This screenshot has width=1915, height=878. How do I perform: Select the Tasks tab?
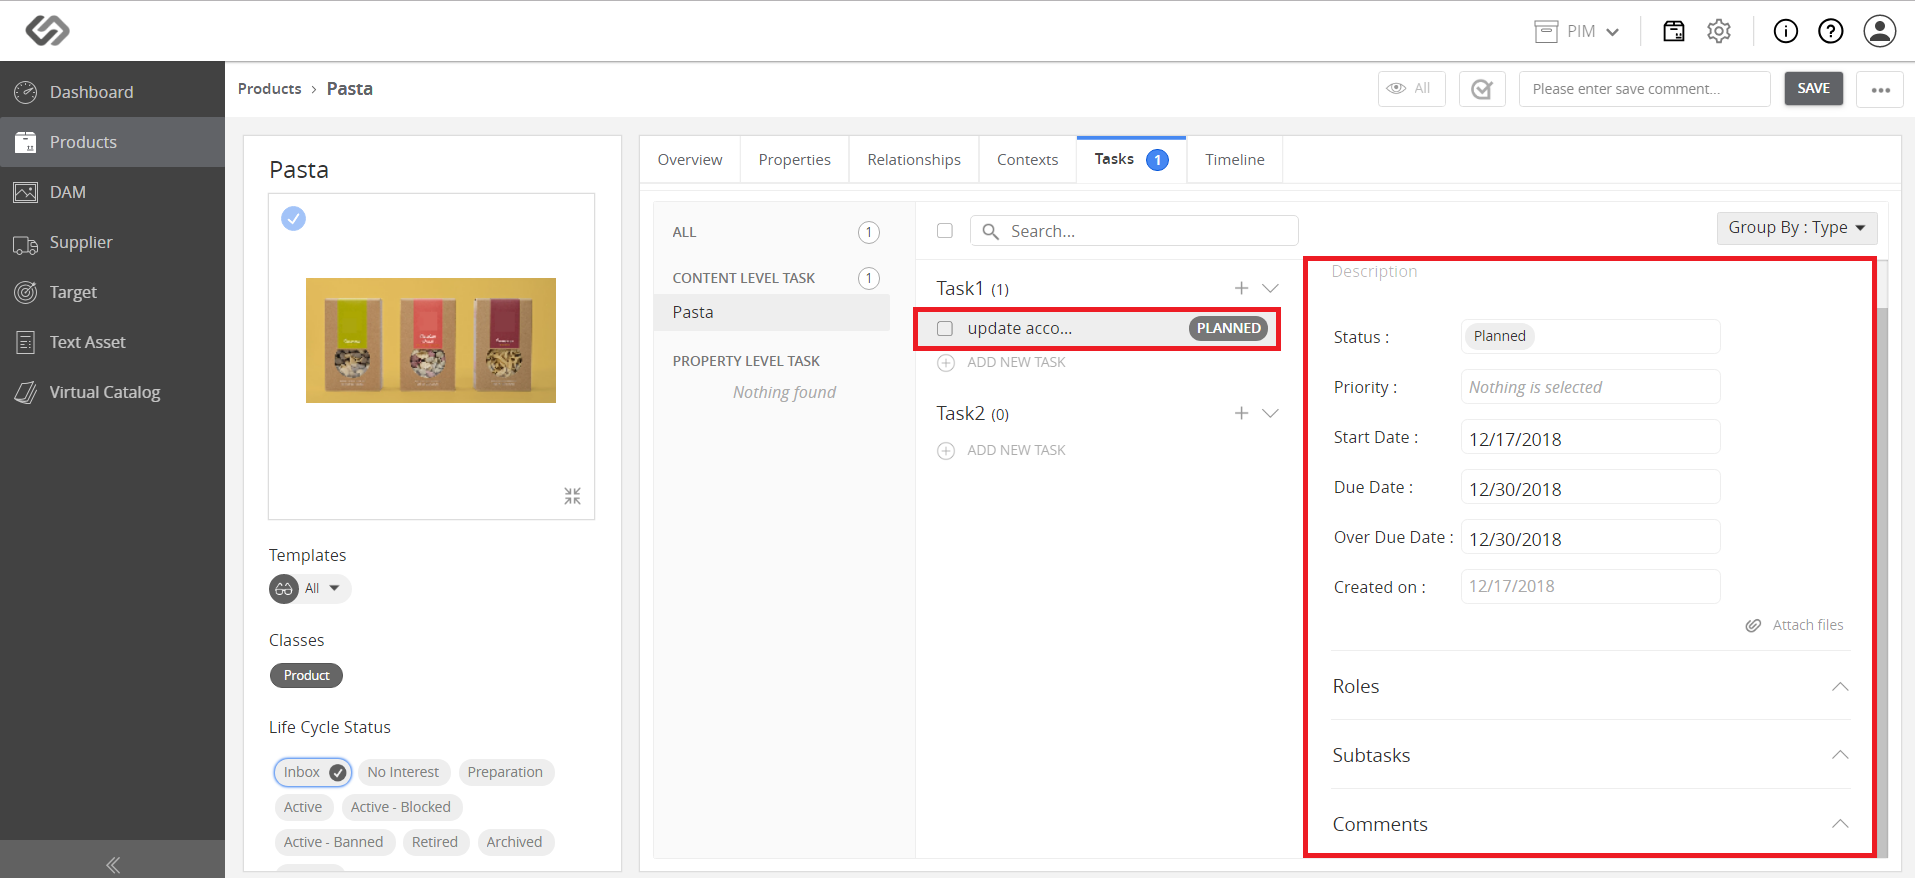1131,160
